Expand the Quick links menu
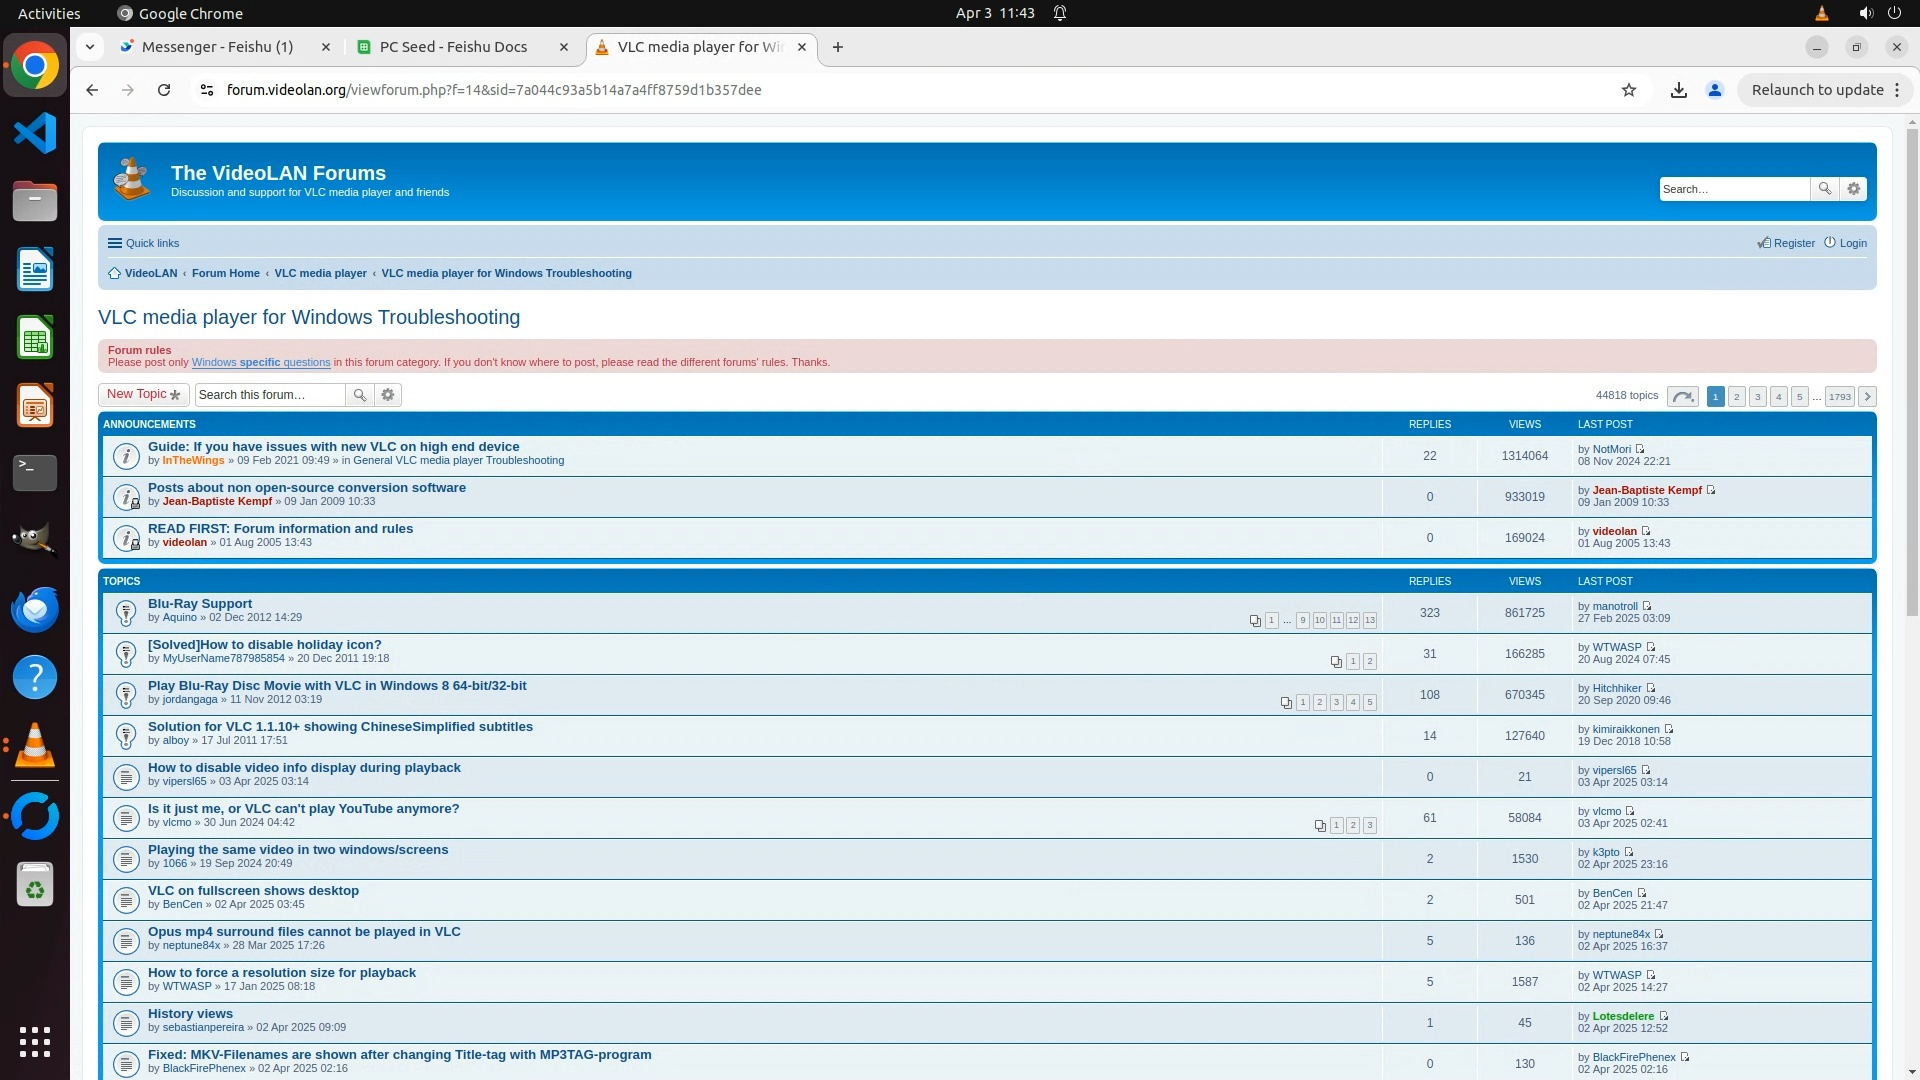Image resolution: width=1920 pixels, height=1080 pixels. pos(143,243)
